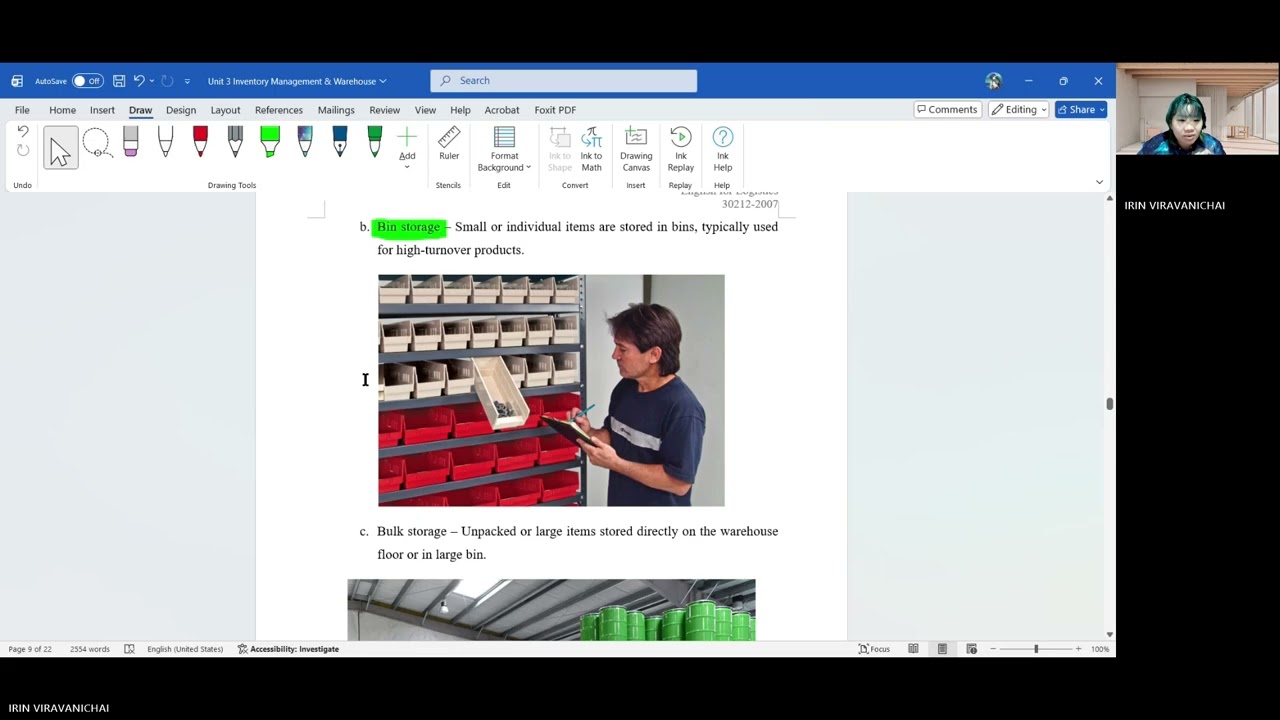
Task: Open the Design tab
Action: pos(181,110)
